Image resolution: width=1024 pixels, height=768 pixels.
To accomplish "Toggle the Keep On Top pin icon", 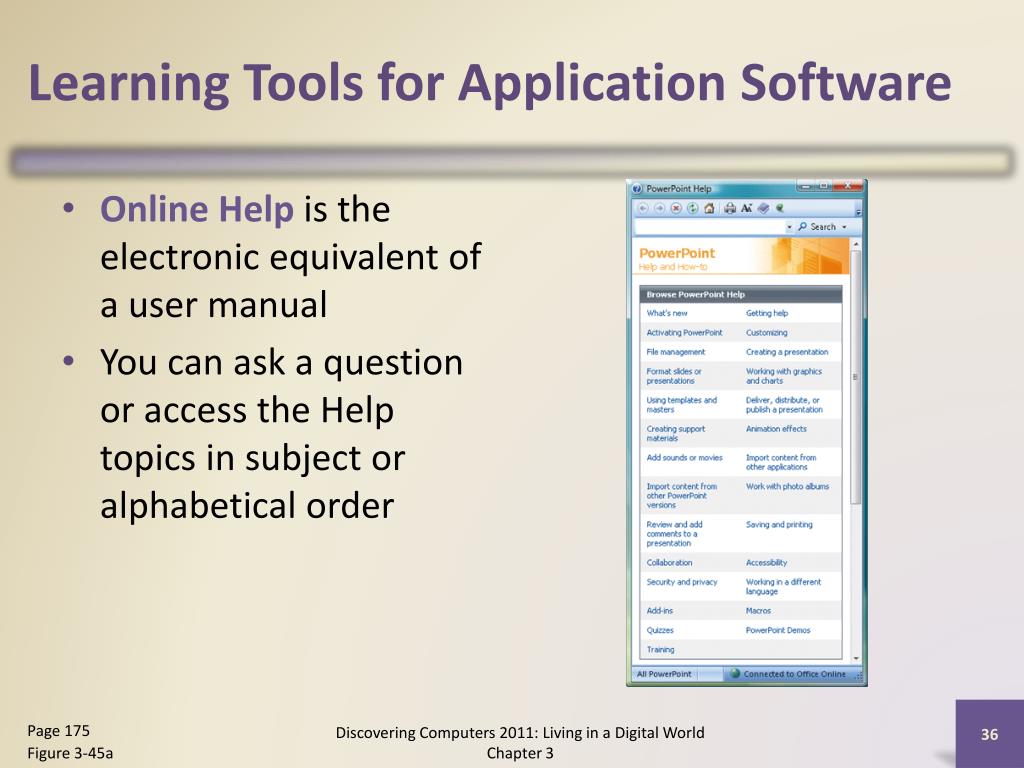I will 779,208.
